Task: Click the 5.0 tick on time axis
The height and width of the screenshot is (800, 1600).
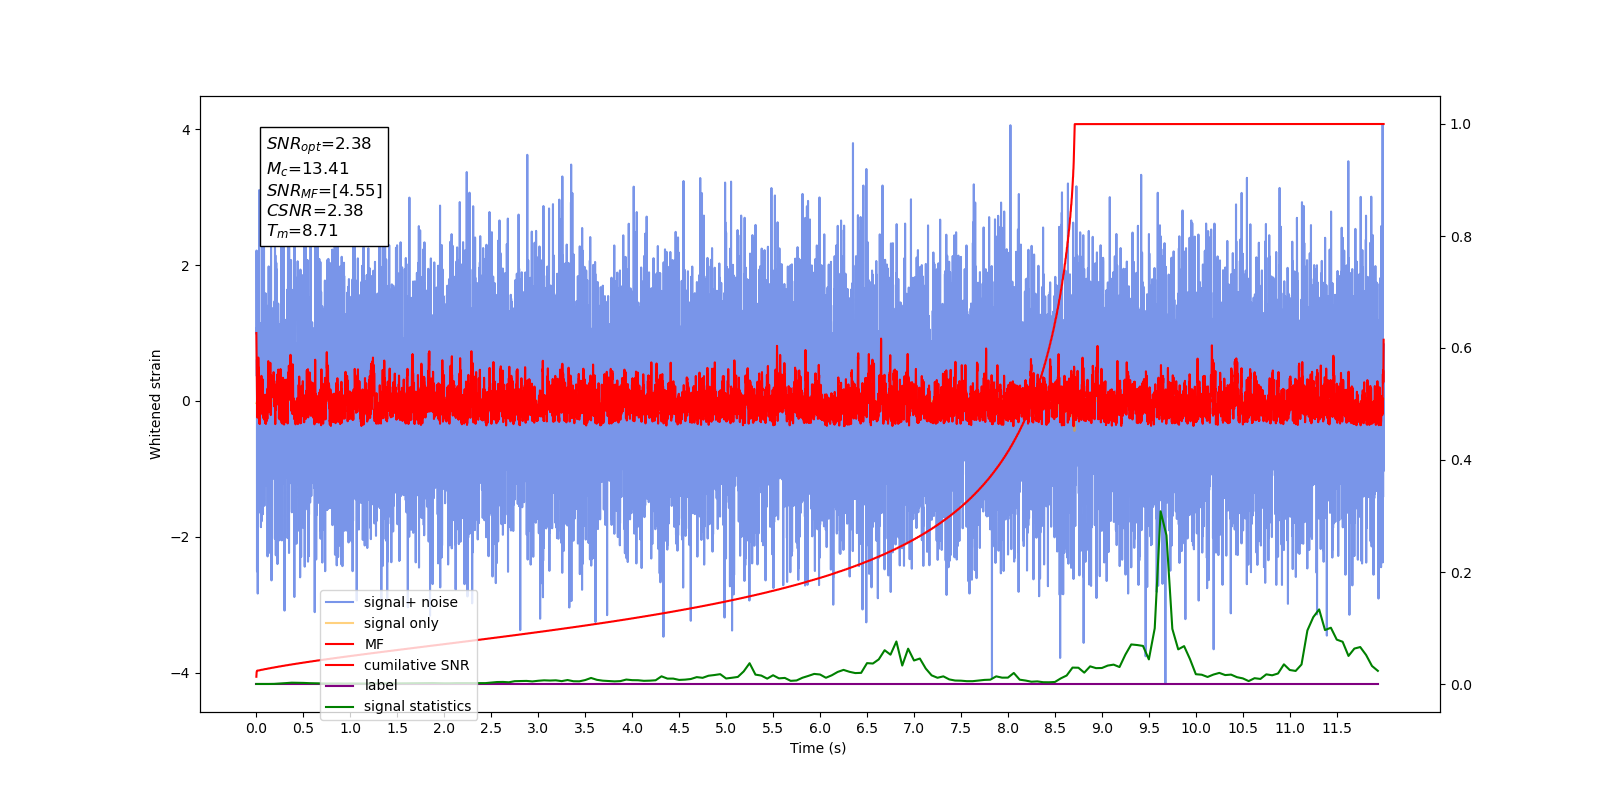Action: pos(726,728)
